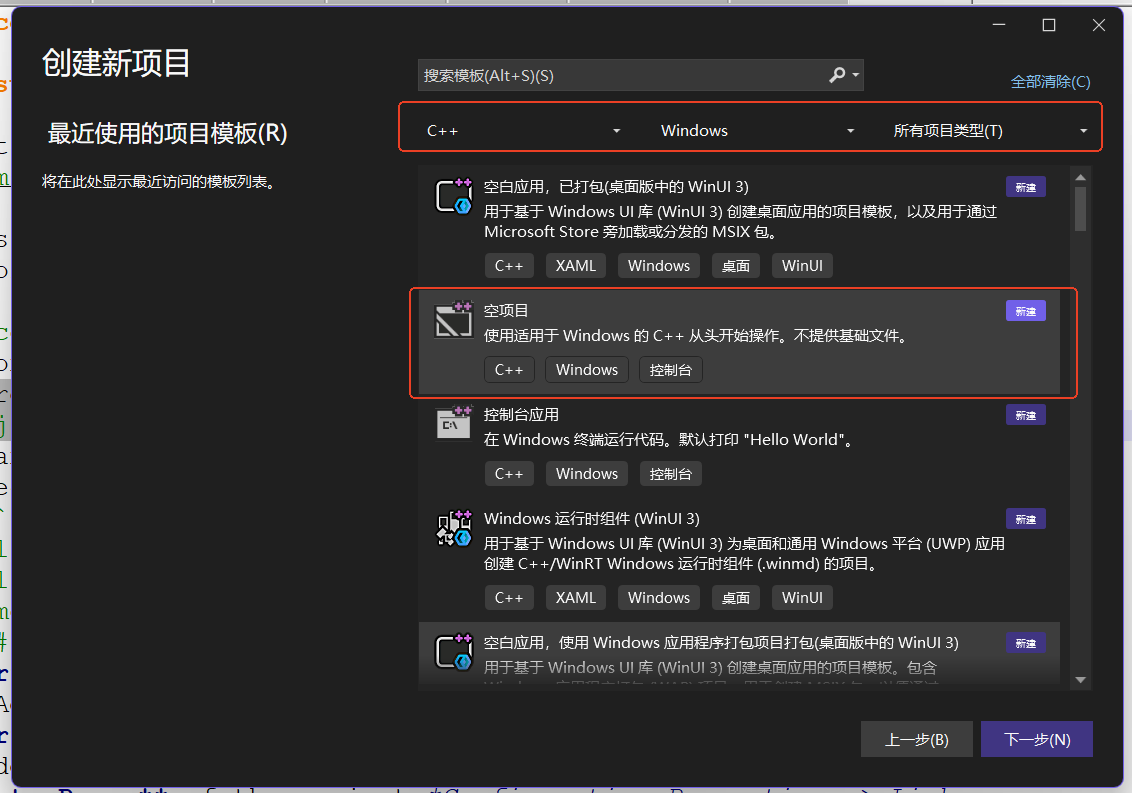The width and height of the screenshot is (1132, 793).
Task: Open the 所有项目类型(T) dropdown
Action: (990, 131)
